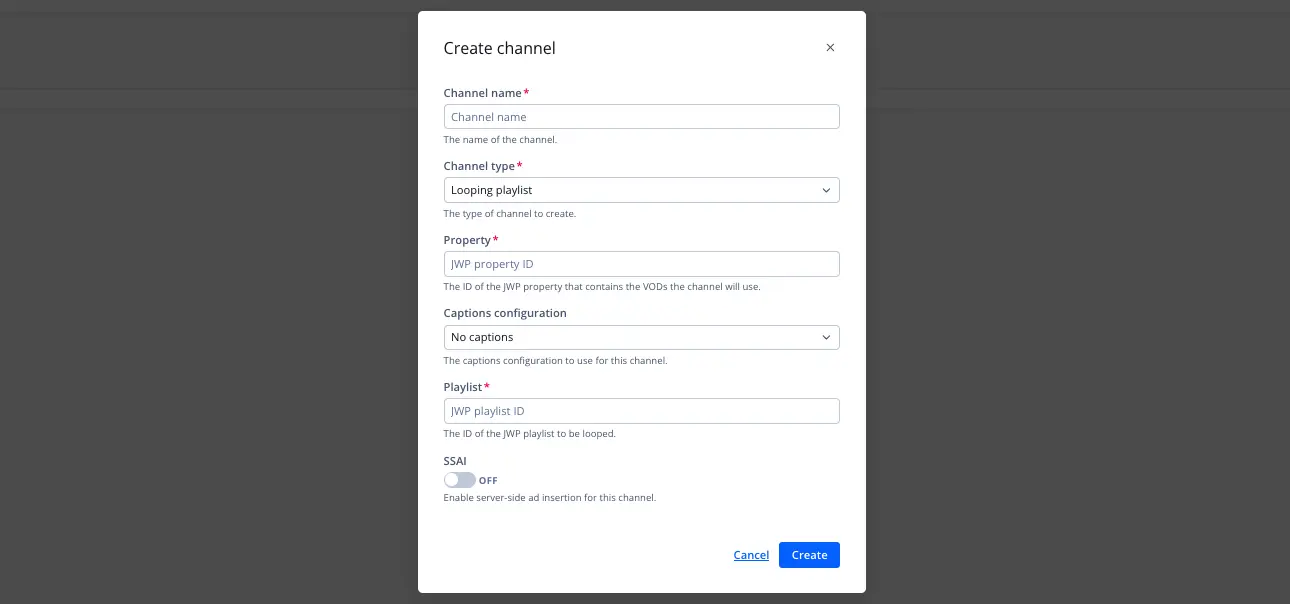The height and width of the screenshot is (604, 1290).
Task: Toggle the SSAI switch off position
Action: [458, 480]
